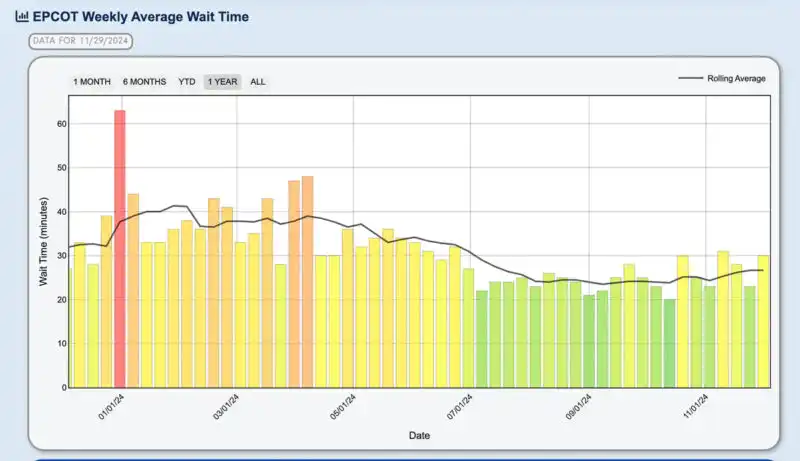Click the Date axis title
This screenshot has height=461, width=800.
coord(419,436)
